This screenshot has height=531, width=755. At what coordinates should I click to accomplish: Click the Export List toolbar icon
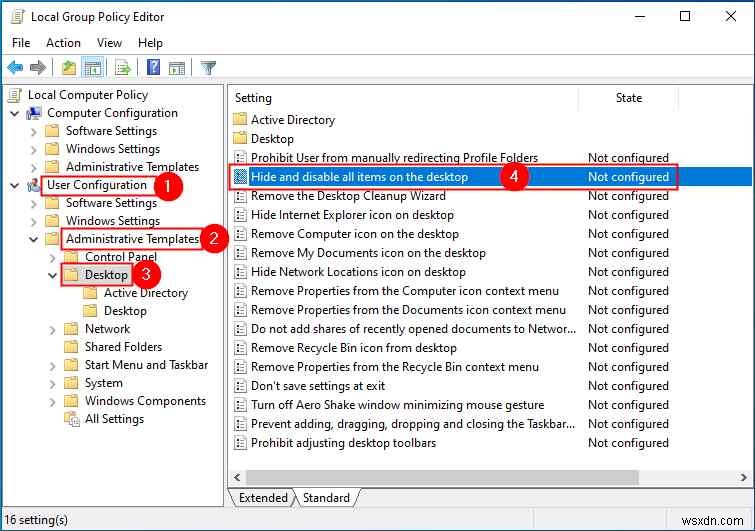coord(123,67)
